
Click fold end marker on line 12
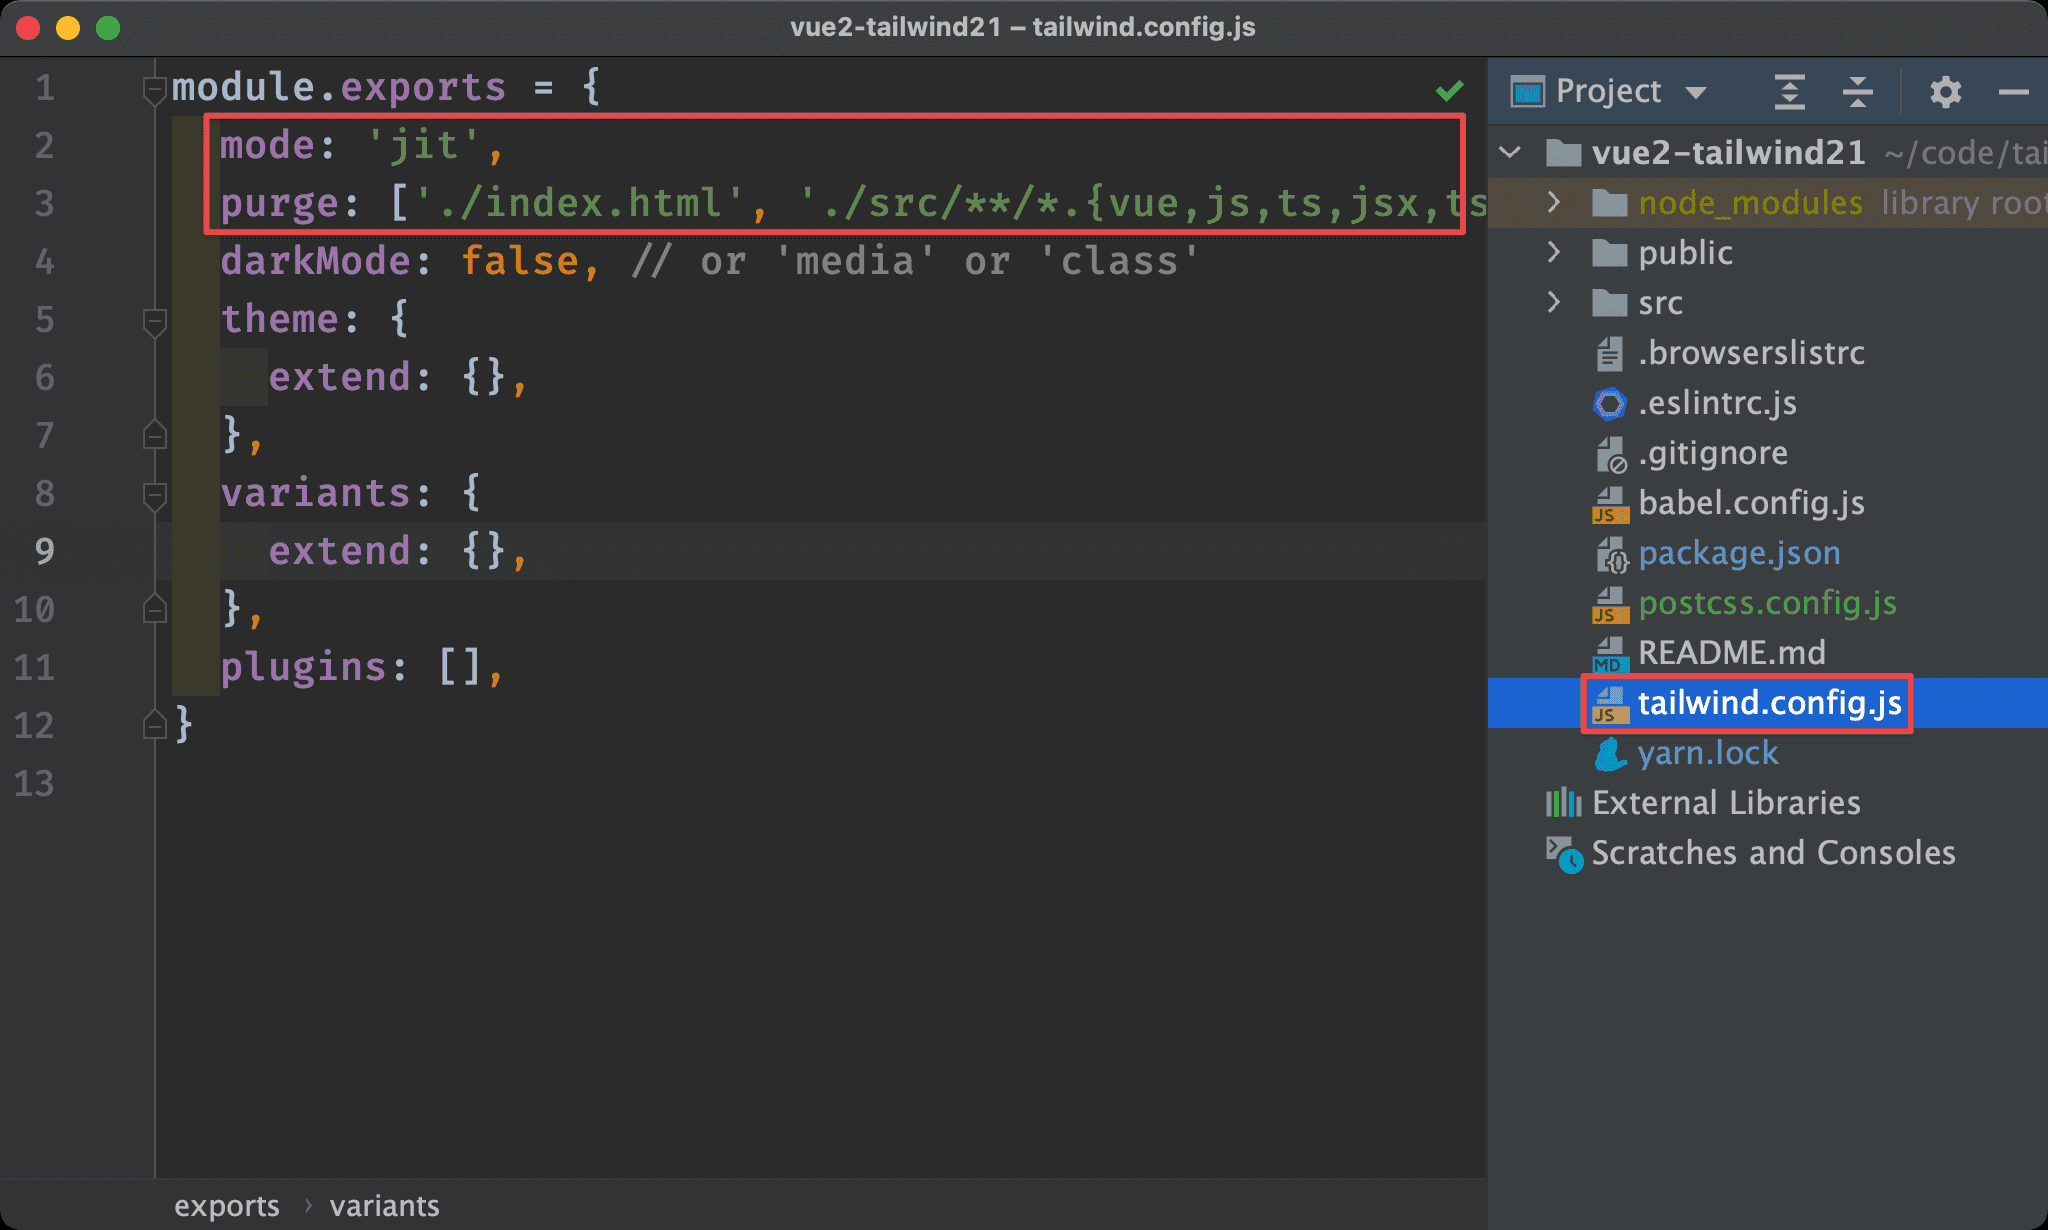[154, 725]
